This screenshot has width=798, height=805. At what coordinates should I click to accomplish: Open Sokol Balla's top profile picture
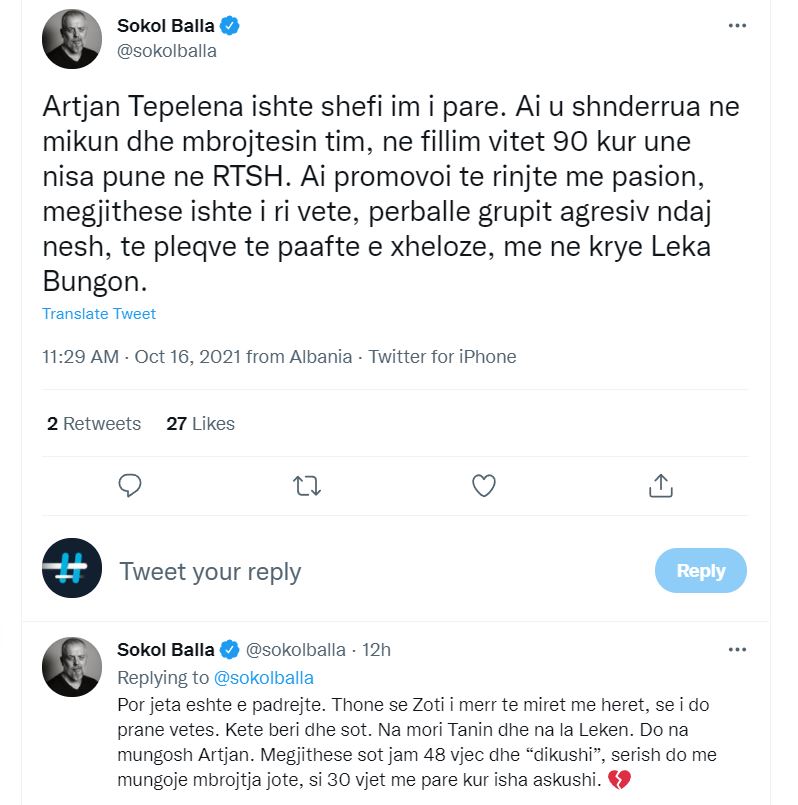(x=72, y=40)
